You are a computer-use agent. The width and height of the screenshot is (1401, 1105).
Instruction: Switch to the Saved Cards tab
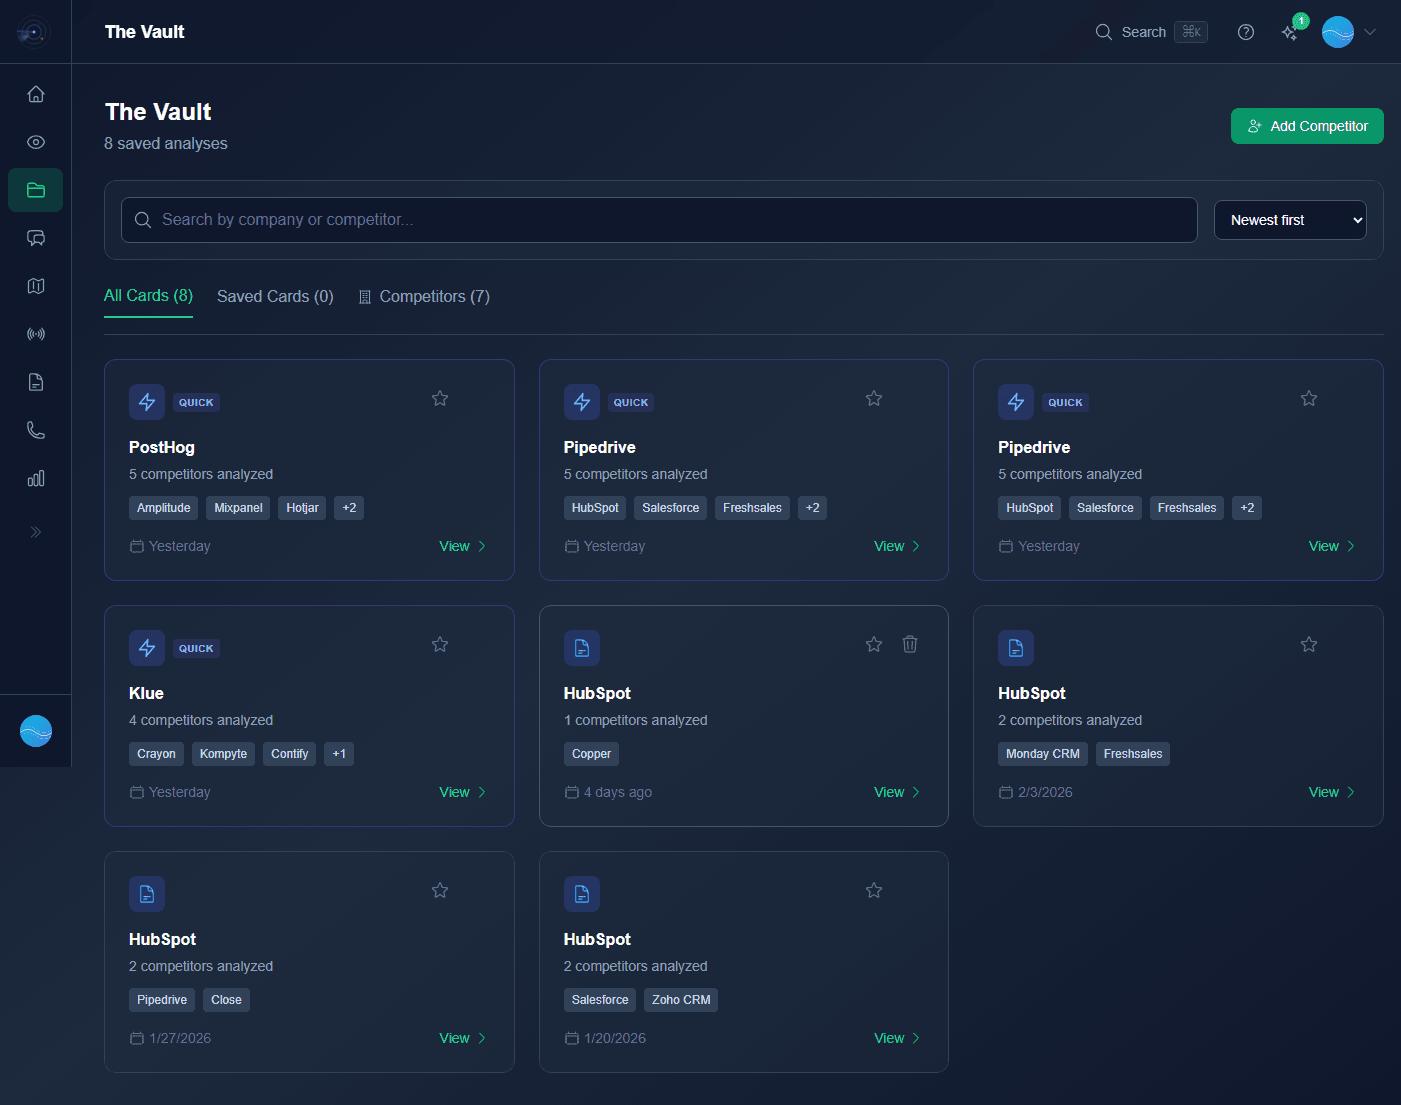[x=275, y=296]
